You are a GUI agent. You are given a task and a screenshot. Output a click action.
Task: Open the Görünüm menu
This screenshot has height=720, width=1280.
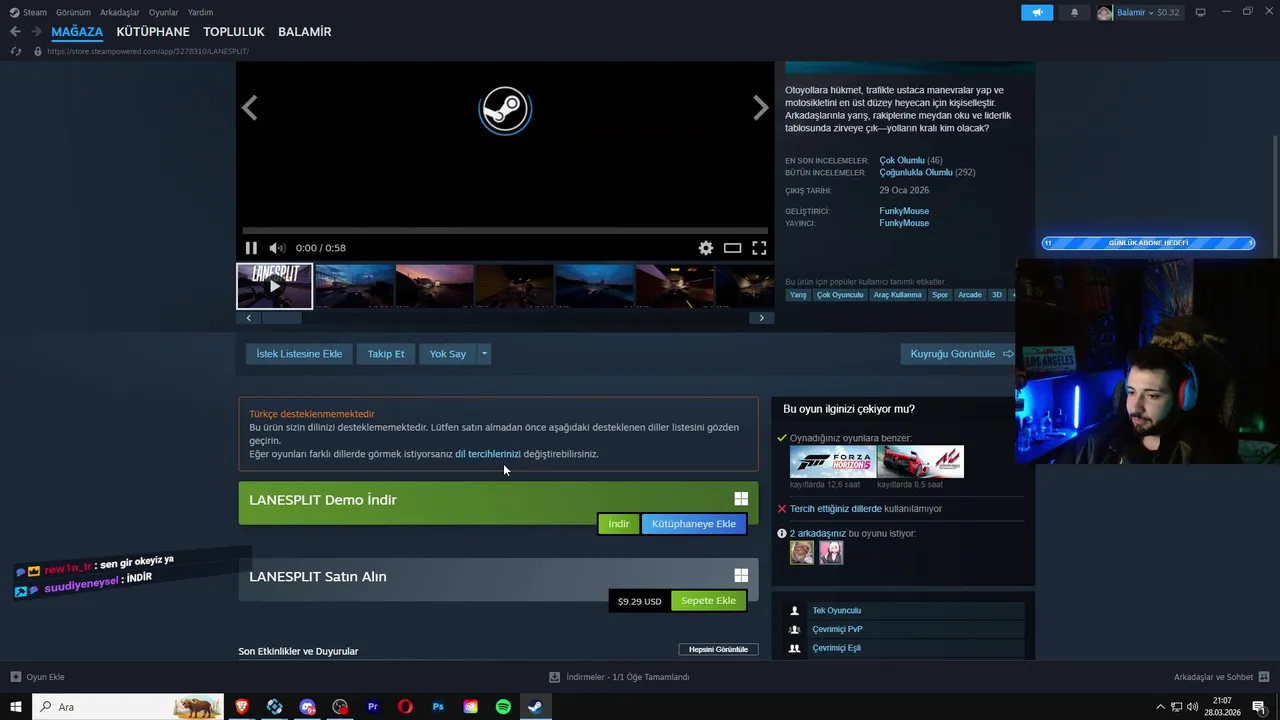coord(73,12)
